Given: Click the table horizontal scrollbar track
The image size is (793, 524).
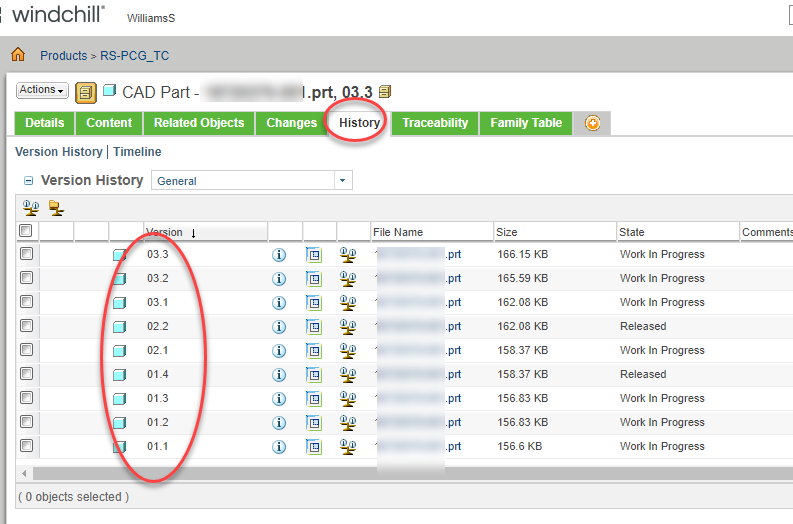Looking at the screenshot, I should [x=413, y=473].
